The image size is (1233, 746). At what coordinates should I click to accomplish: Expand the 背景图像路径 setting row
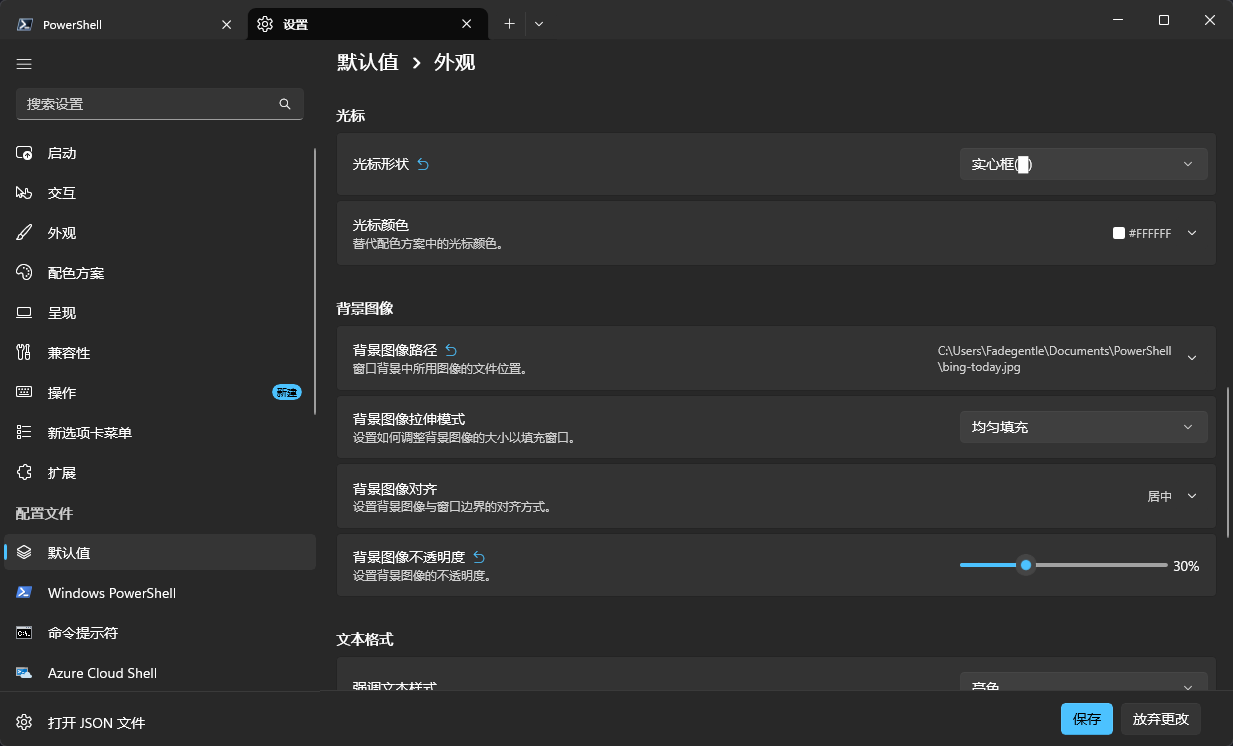tap(1191, 358)
